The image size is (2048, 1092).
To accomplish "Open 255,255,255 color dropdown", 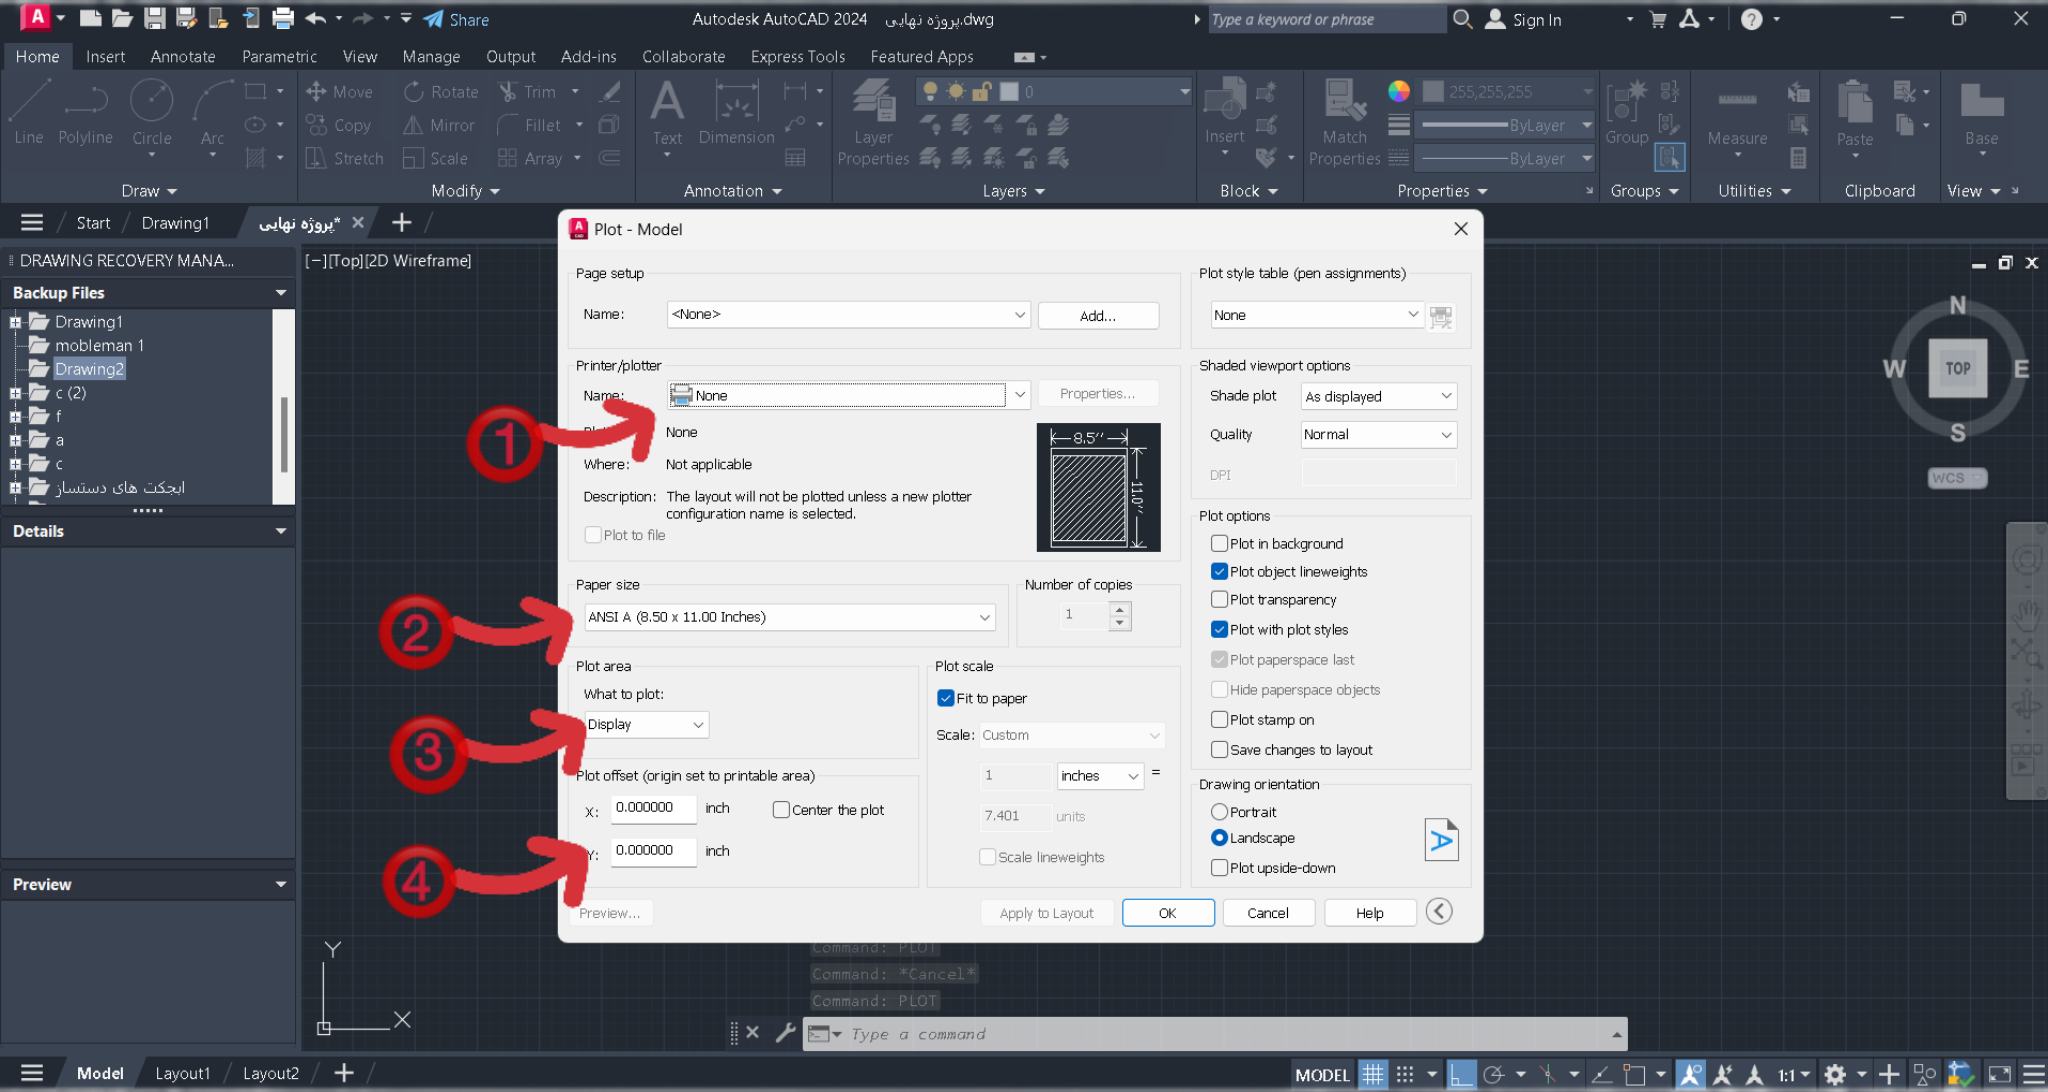I will click(x=1508, y=91).
